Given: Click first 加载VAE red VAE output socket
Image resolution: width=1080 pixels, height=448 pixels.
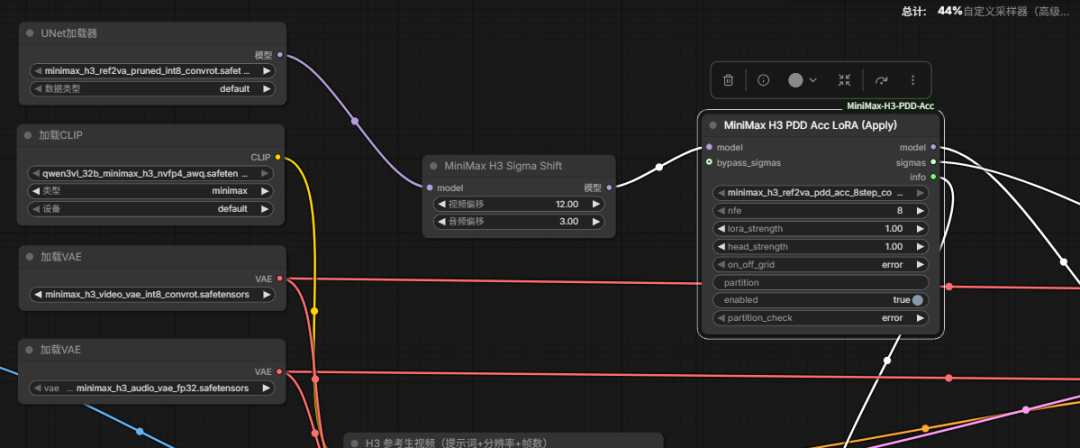Looking at the screenshot, I should (x=279, y=278).
